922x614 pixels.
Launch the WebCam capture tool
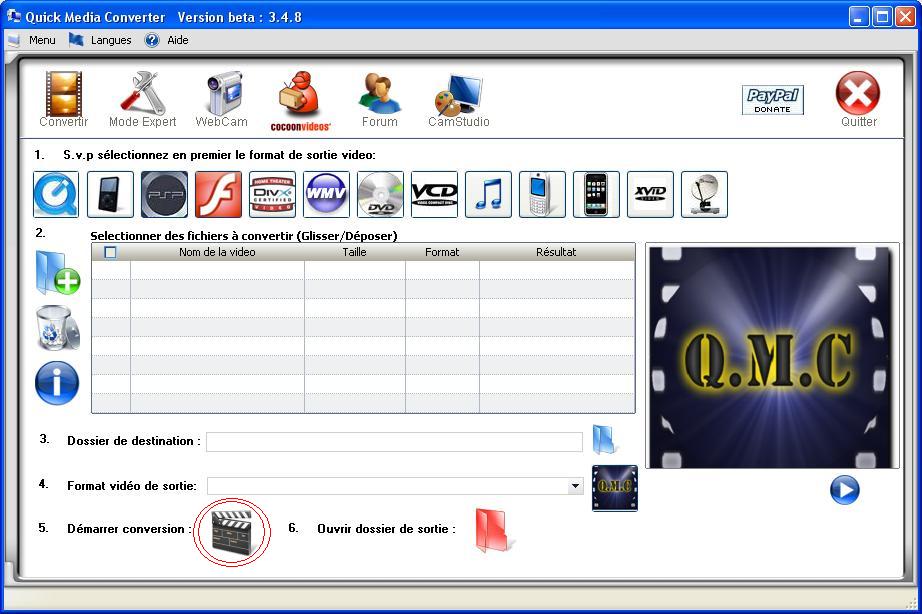coord(222,99)
